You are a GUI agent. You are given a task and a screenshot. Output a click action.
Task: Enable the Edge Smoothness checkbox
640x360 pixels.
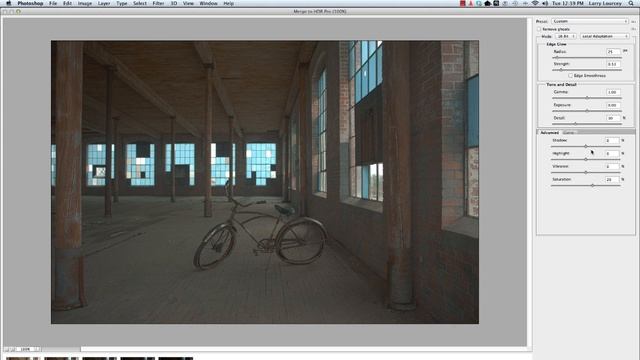point(570,76)
